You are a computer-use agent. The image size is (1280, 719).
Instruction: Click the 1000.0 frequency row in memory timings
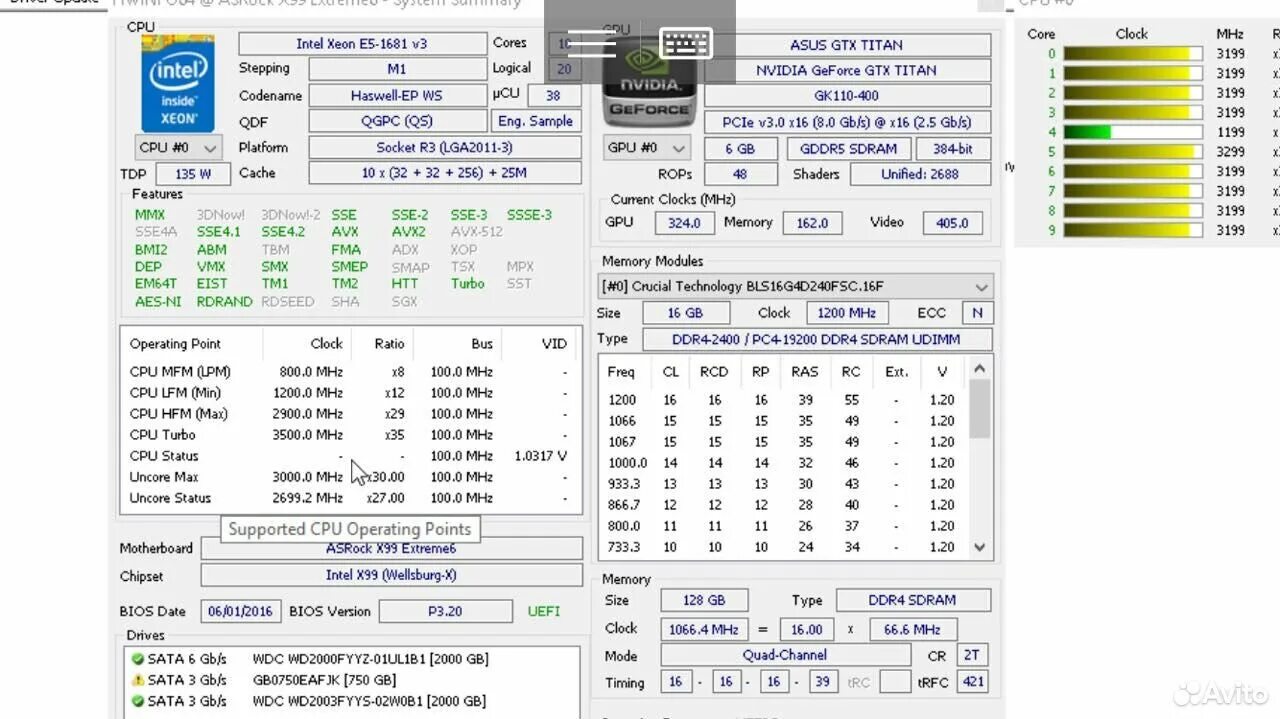click(x=783, y=463)
